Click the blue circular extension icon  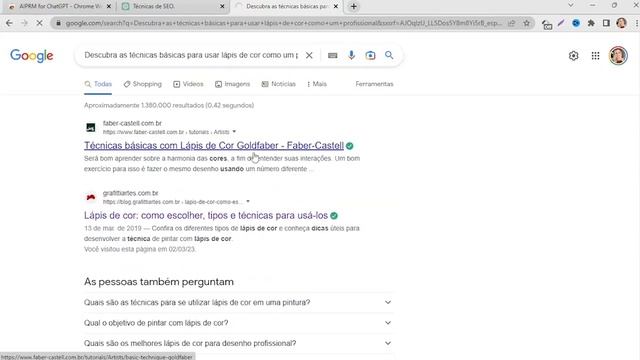click(576, 23)
